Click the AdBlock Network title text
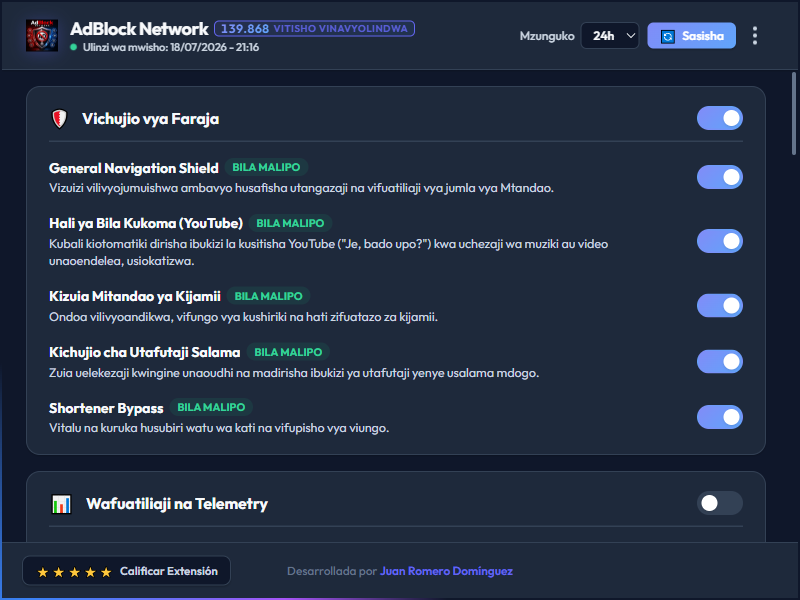This screenshot has height=600, width=800. 139,29
